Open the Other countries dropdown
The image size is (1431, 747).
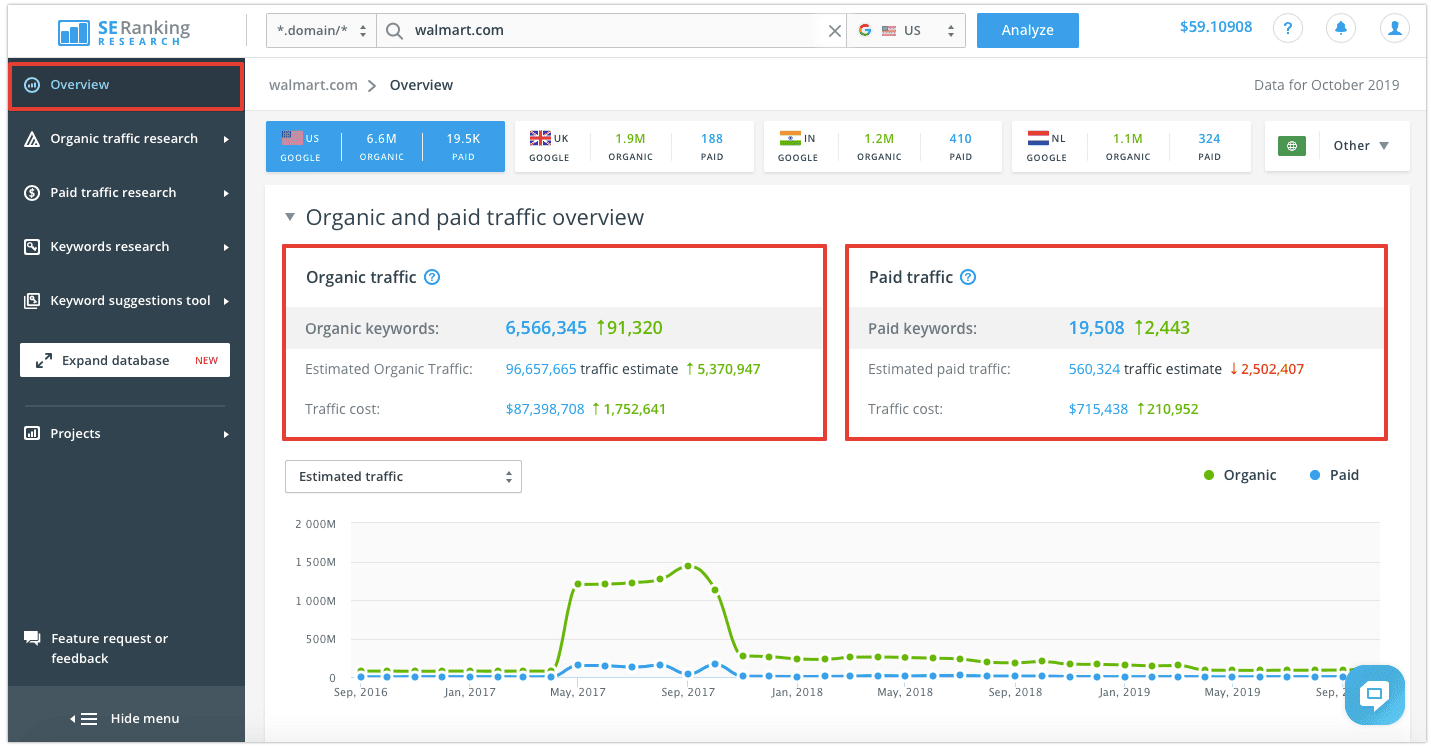click(x=1361, y=146)
